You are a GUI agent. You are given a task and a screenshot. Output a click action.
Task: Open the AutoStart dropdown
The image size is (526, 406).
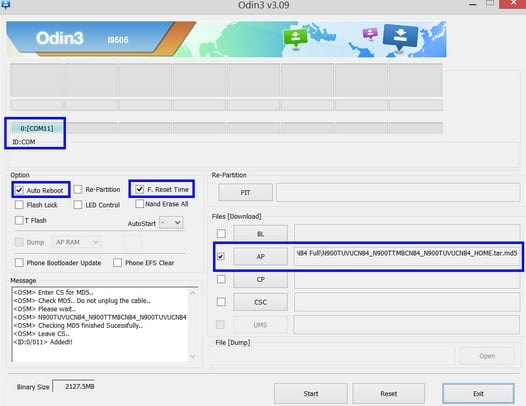click(x=171, y=222)
